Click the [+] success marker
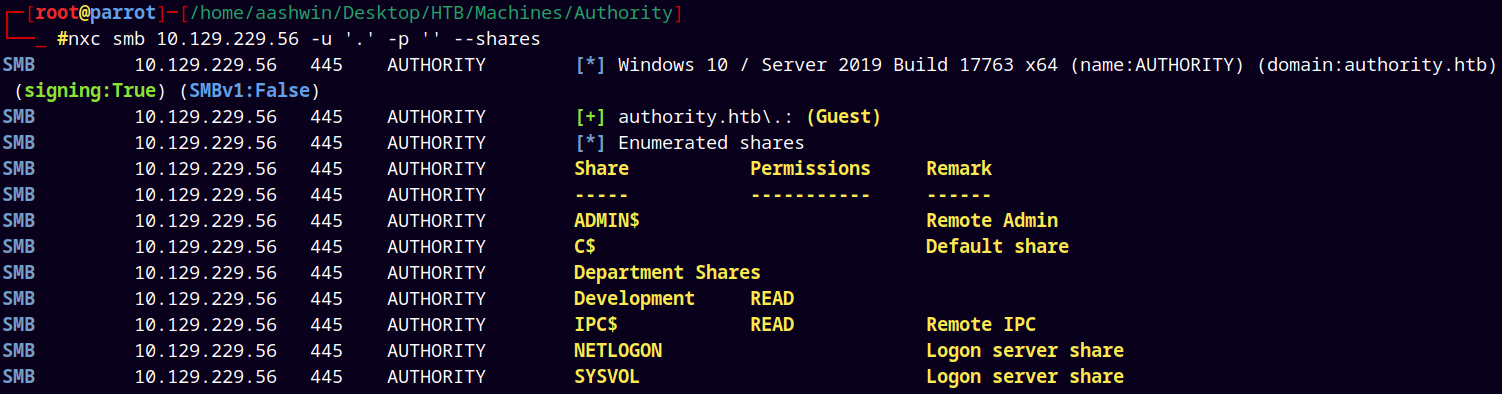Viewport: 1502px width, 394px height. 591,117
